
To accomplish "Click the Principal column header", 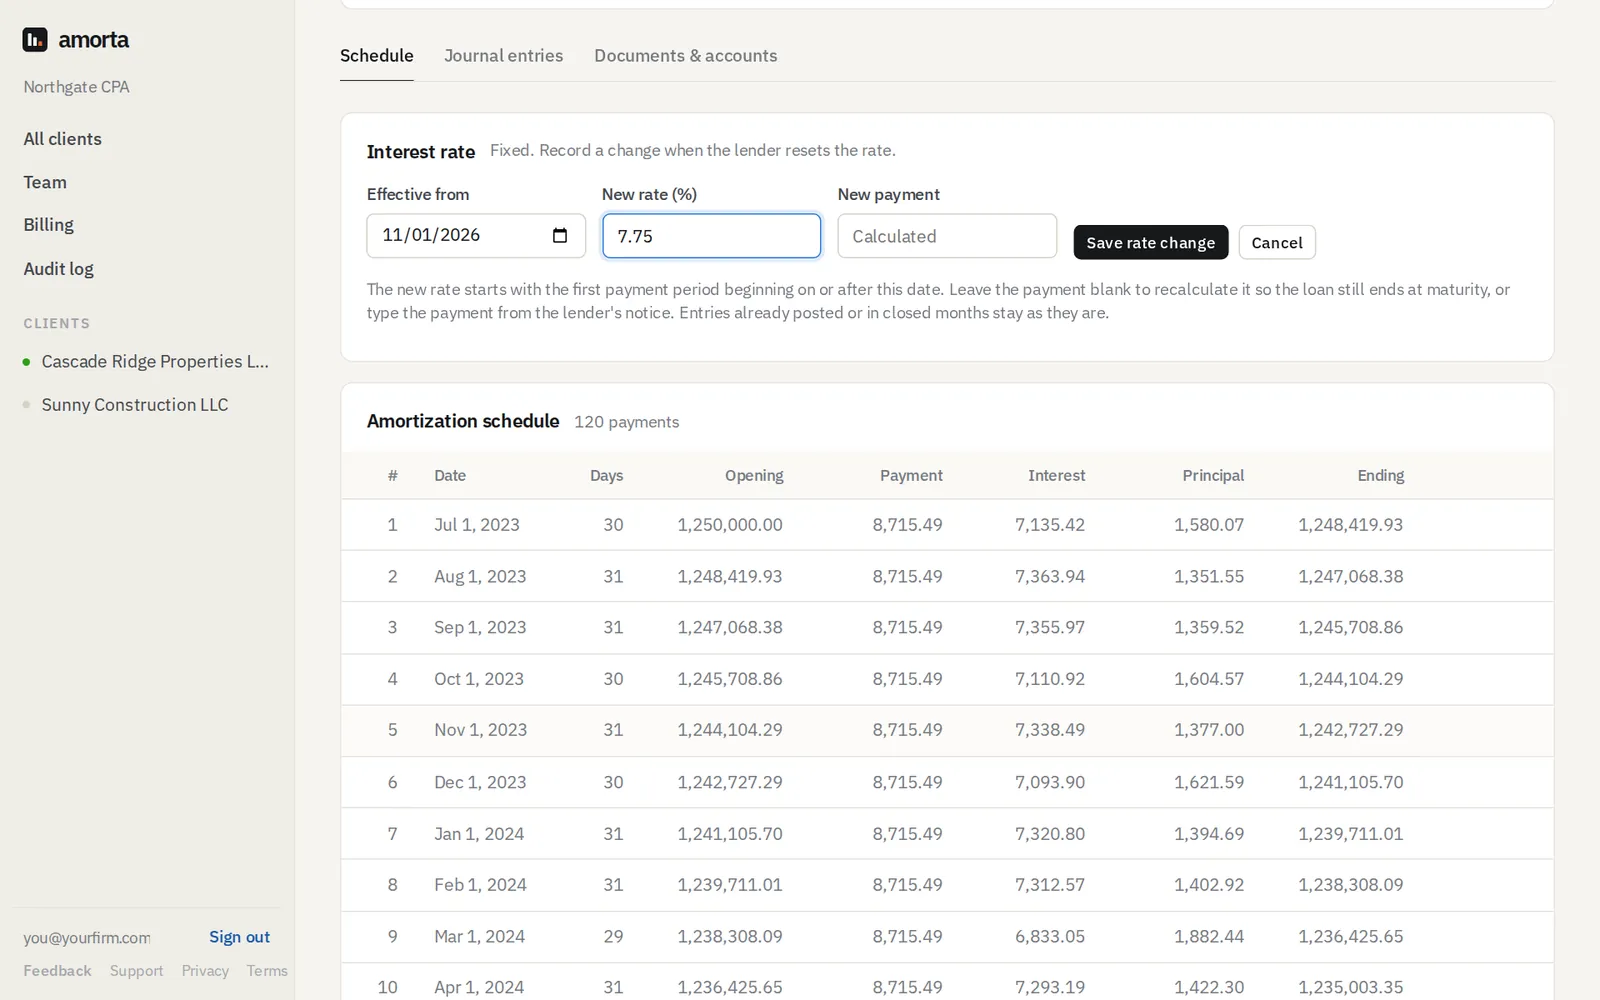I will [x=1213, y=476].
